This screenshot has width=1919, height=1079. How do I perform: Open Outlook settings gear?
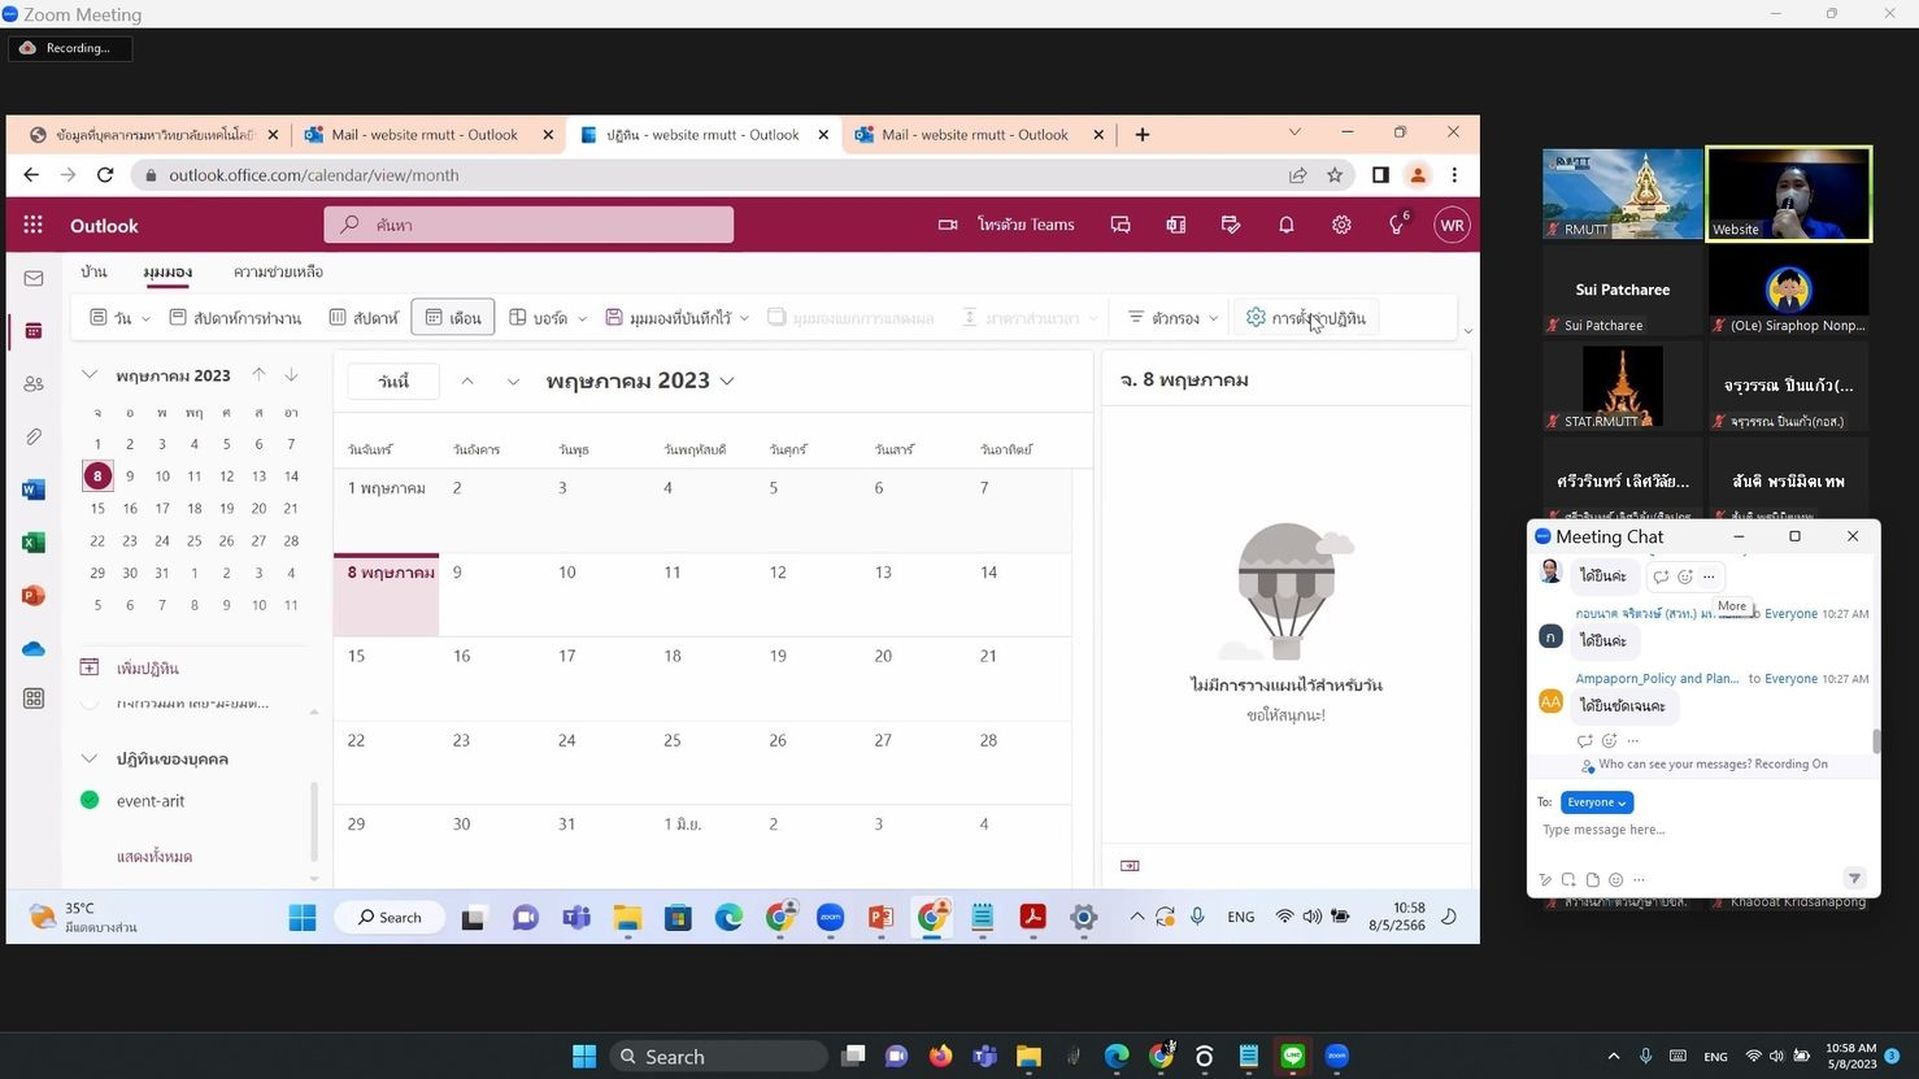click(x=1341, y=225)
